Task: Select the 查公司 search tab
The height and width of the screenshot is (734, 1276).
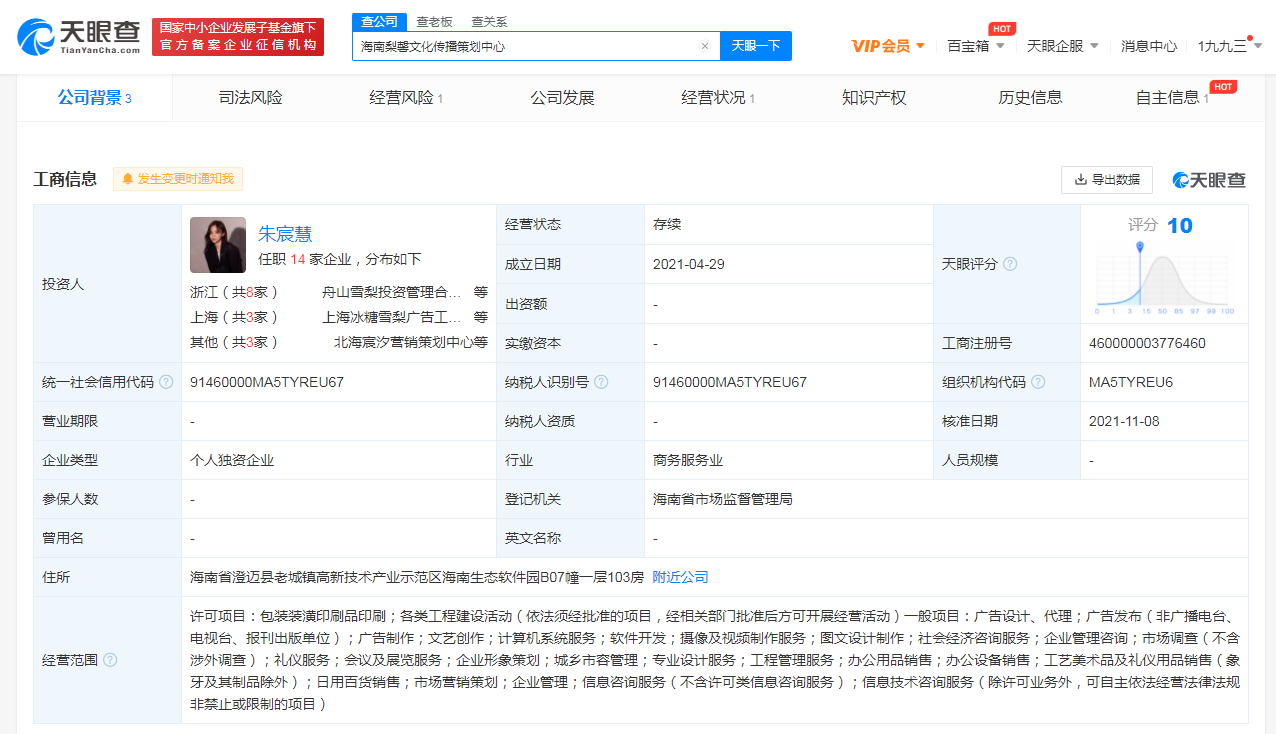Action: pyautogui.click(x=379, y=22)
